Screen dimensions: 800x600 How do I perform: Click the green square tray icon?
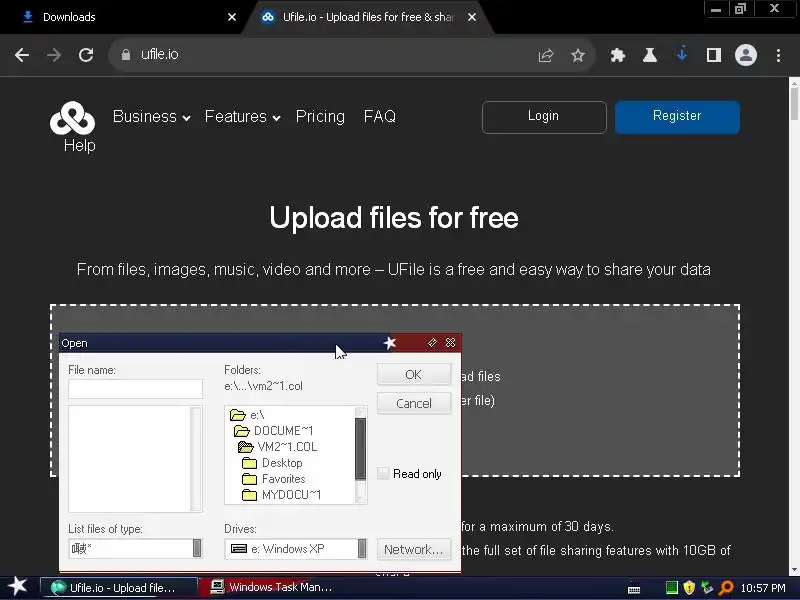671,588
